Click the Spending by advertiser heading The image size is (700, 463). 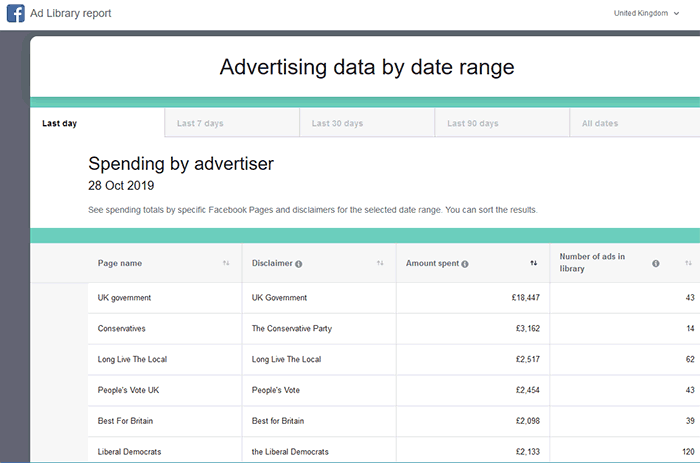point(181,164)
